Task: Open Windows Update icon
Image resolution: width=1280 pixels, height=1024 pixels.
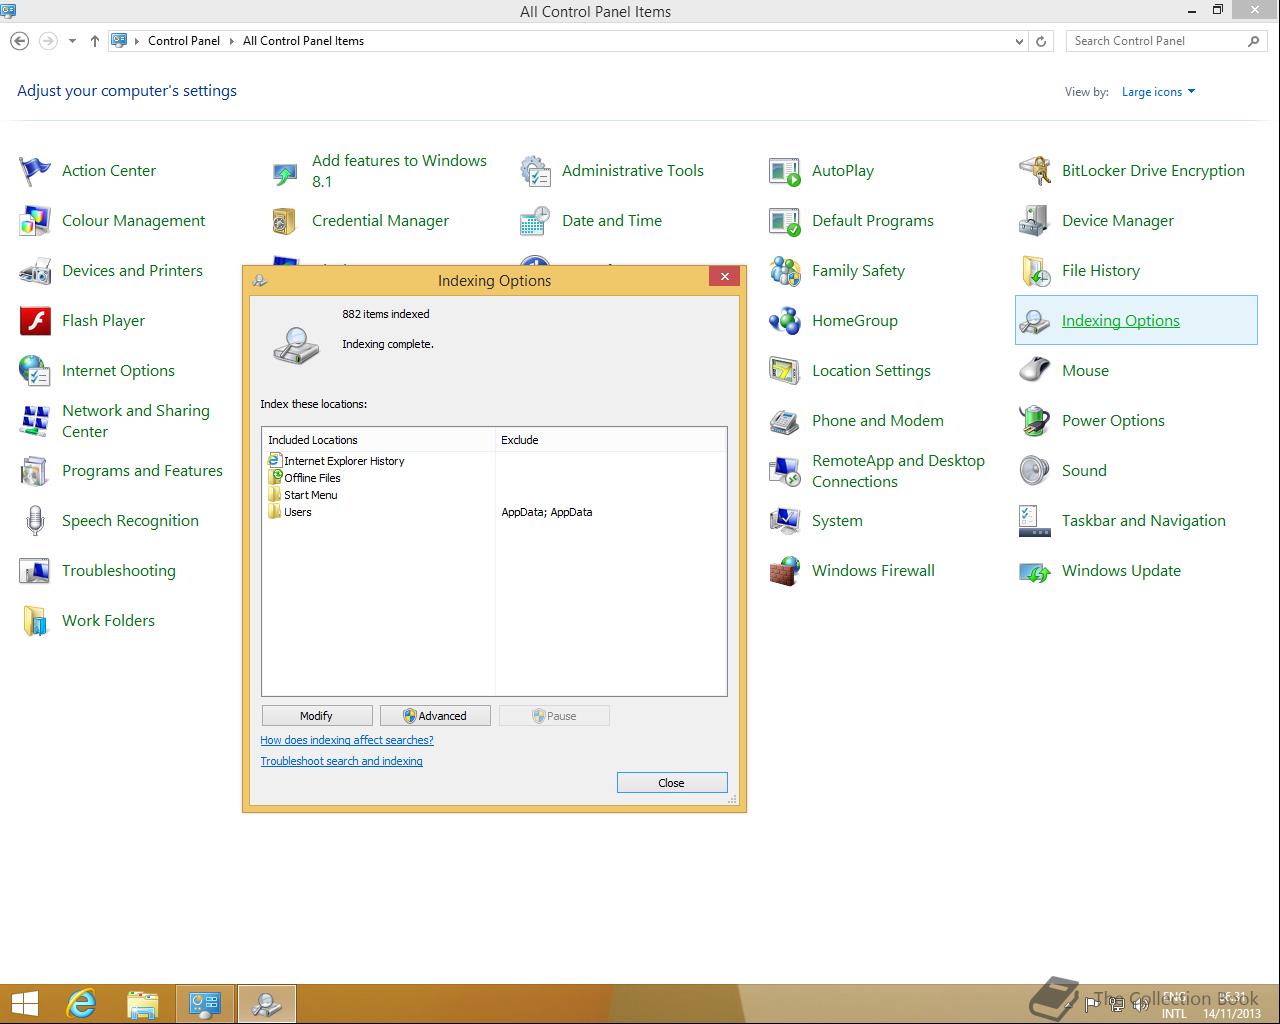Action: 1035,571
